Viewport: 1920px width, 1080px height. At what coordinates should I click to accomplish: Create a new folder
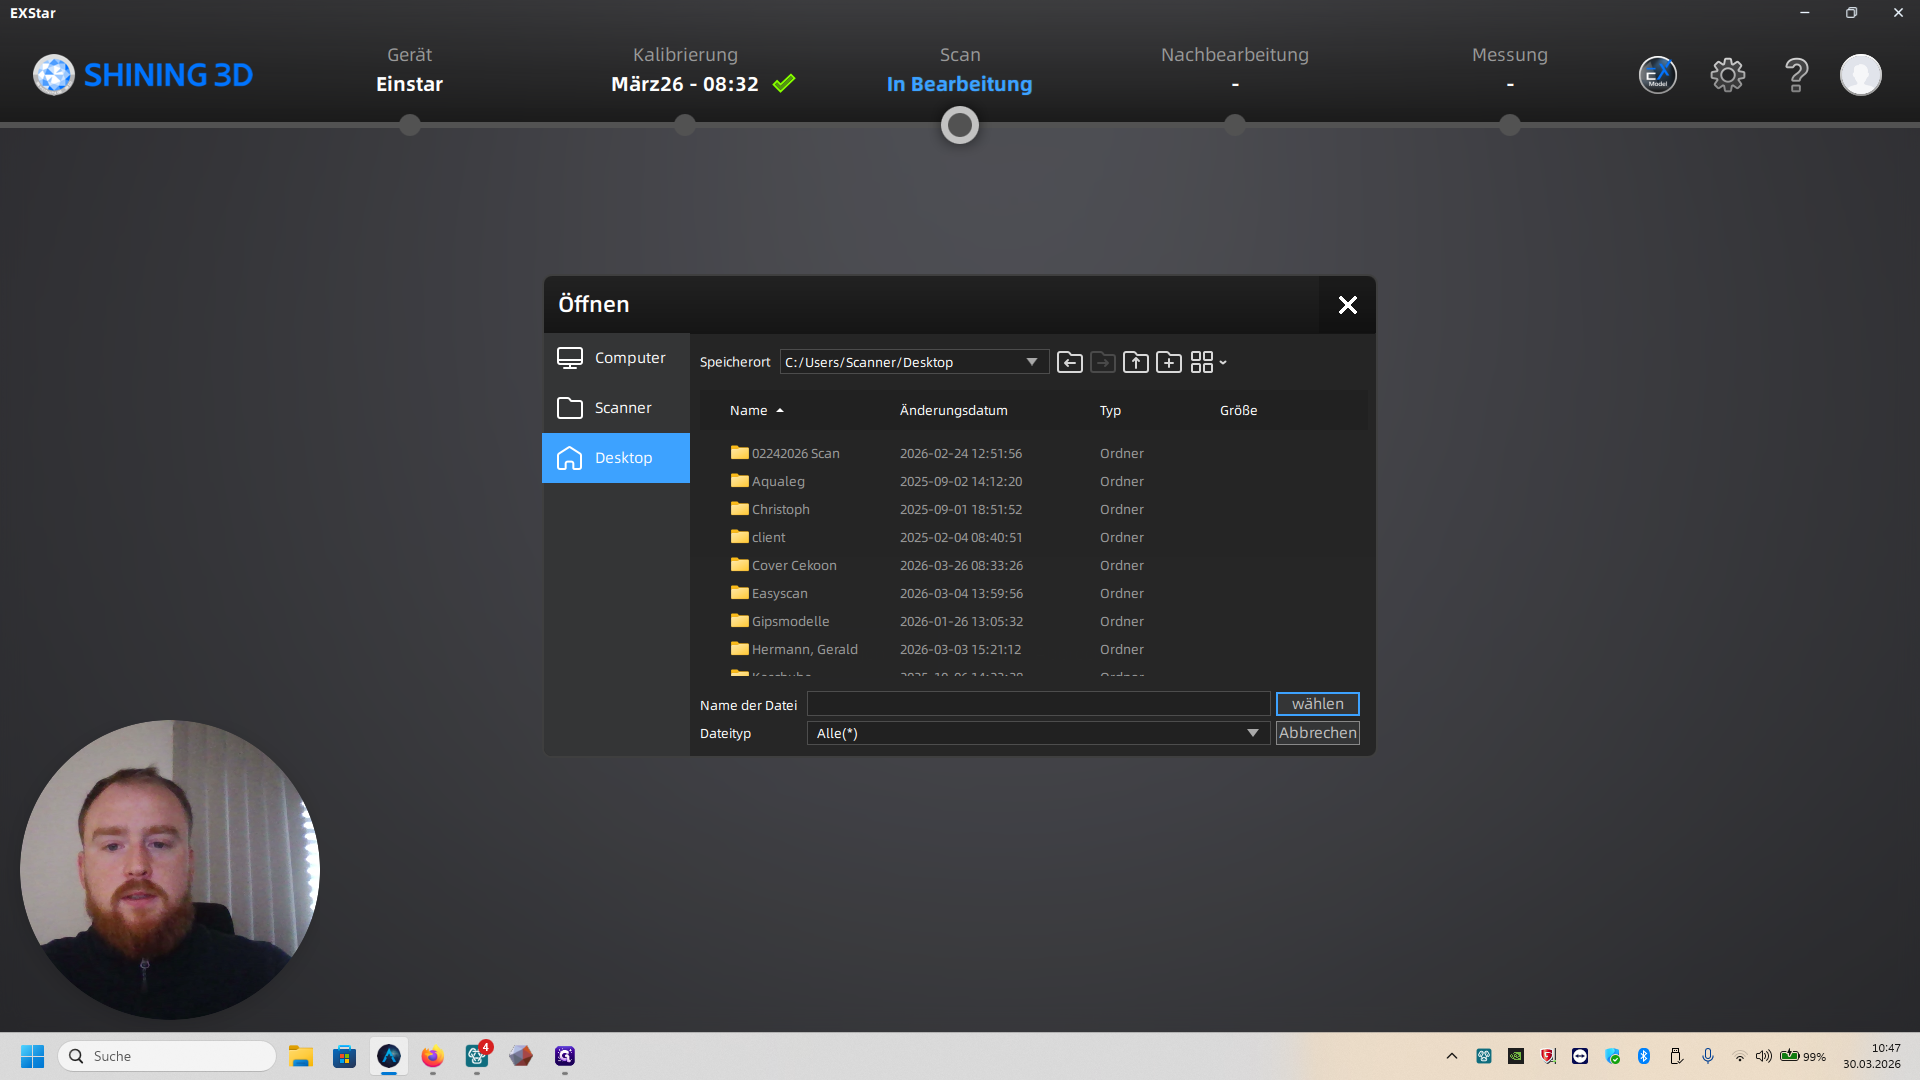[x=1168, y=362]
